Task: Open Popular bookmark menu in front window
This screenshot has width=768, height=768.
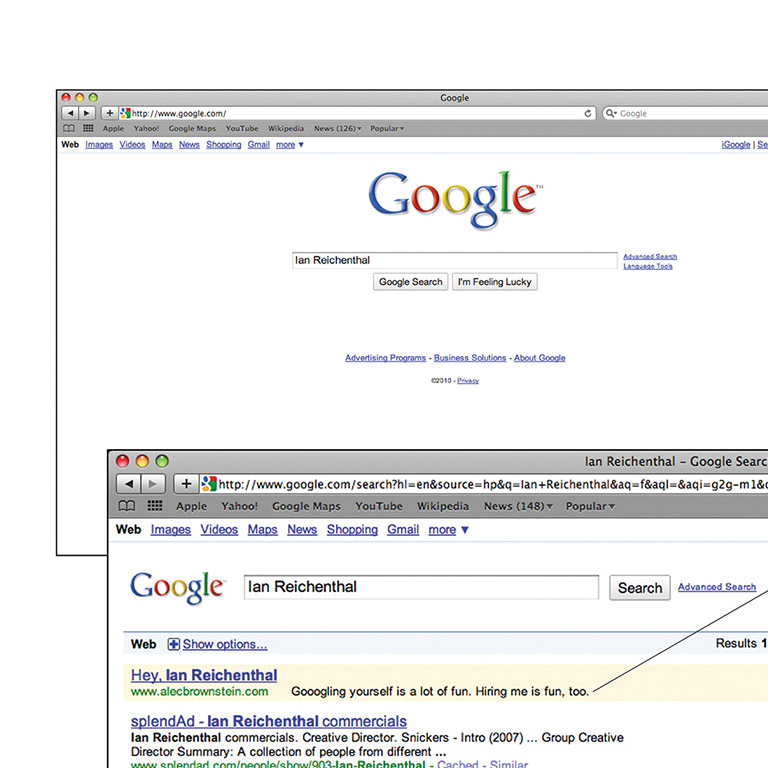Action: [x=590, y=506]
